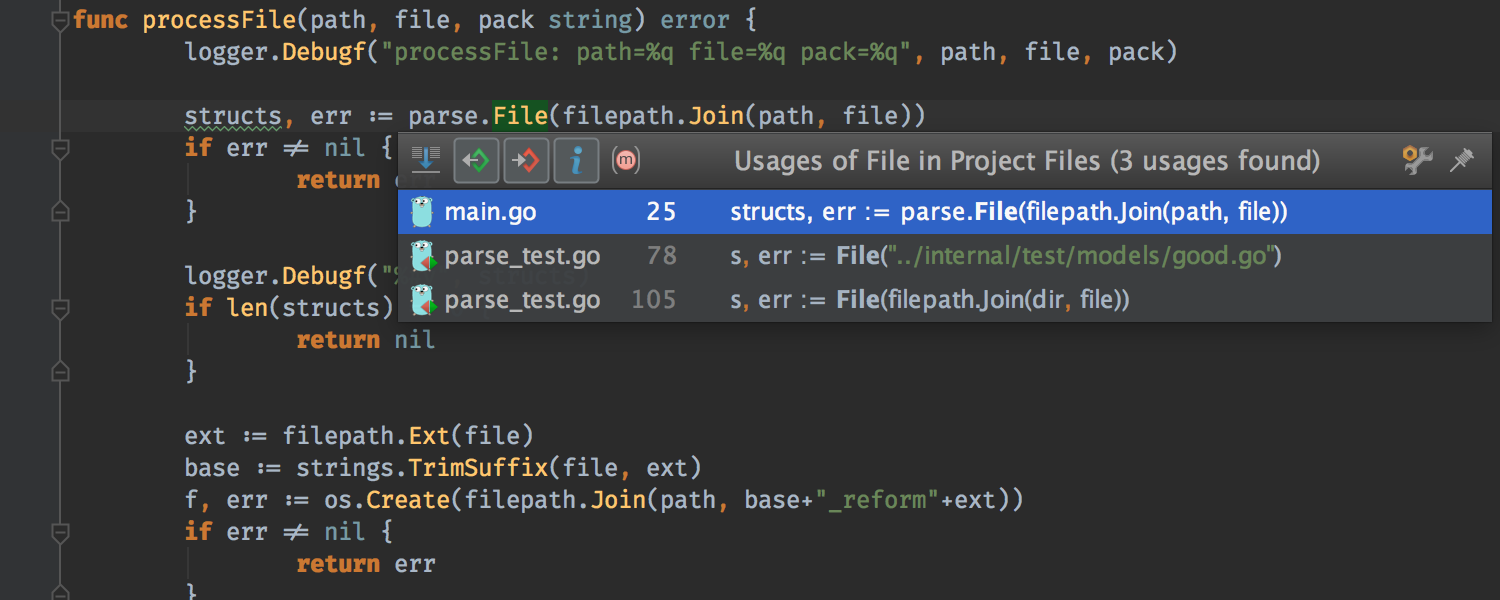The width and height of the screenshot is (1500, 600).
Task: Click 'return err' at bottom of editor
Action: coord(366,564)
